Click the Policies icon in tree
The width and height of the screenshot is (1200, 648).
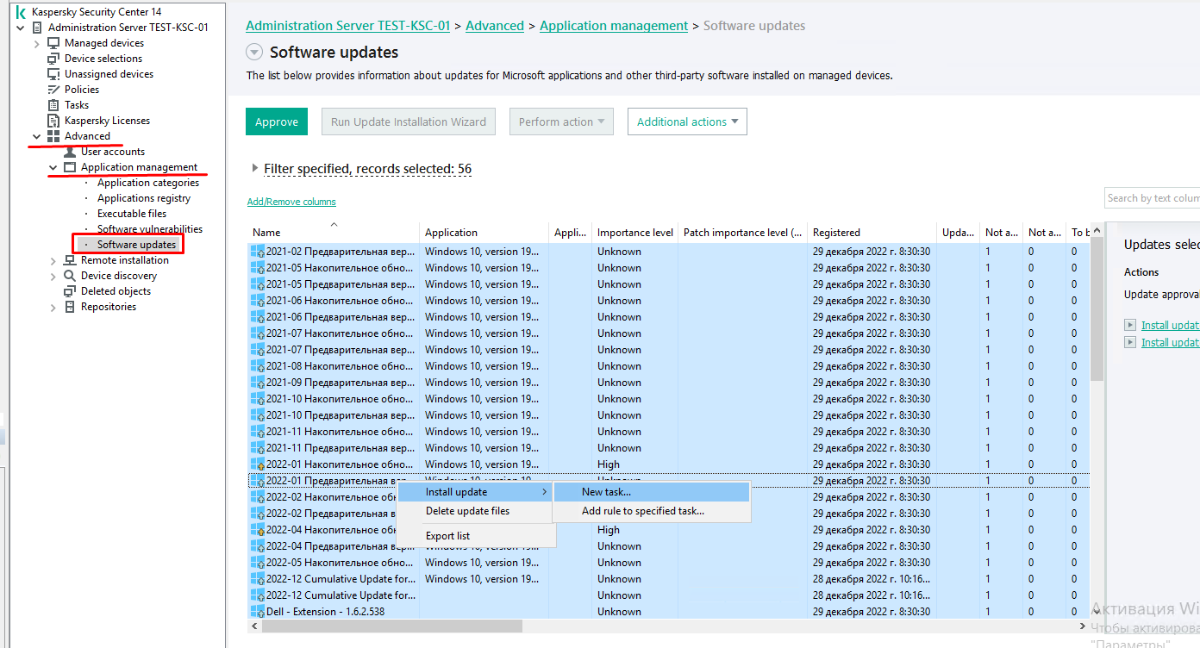tap(54, 89)
